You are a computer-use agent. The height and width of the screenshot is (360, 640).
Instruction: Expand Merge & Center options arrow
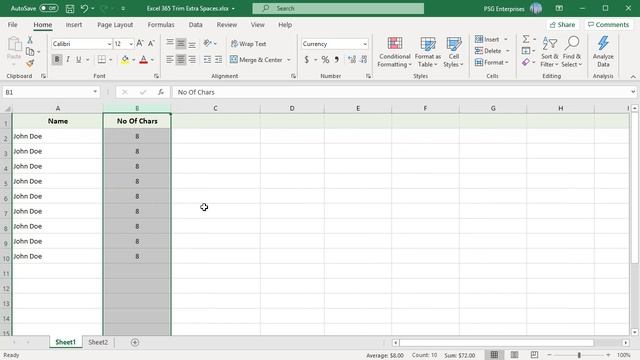tap(289, 60)
